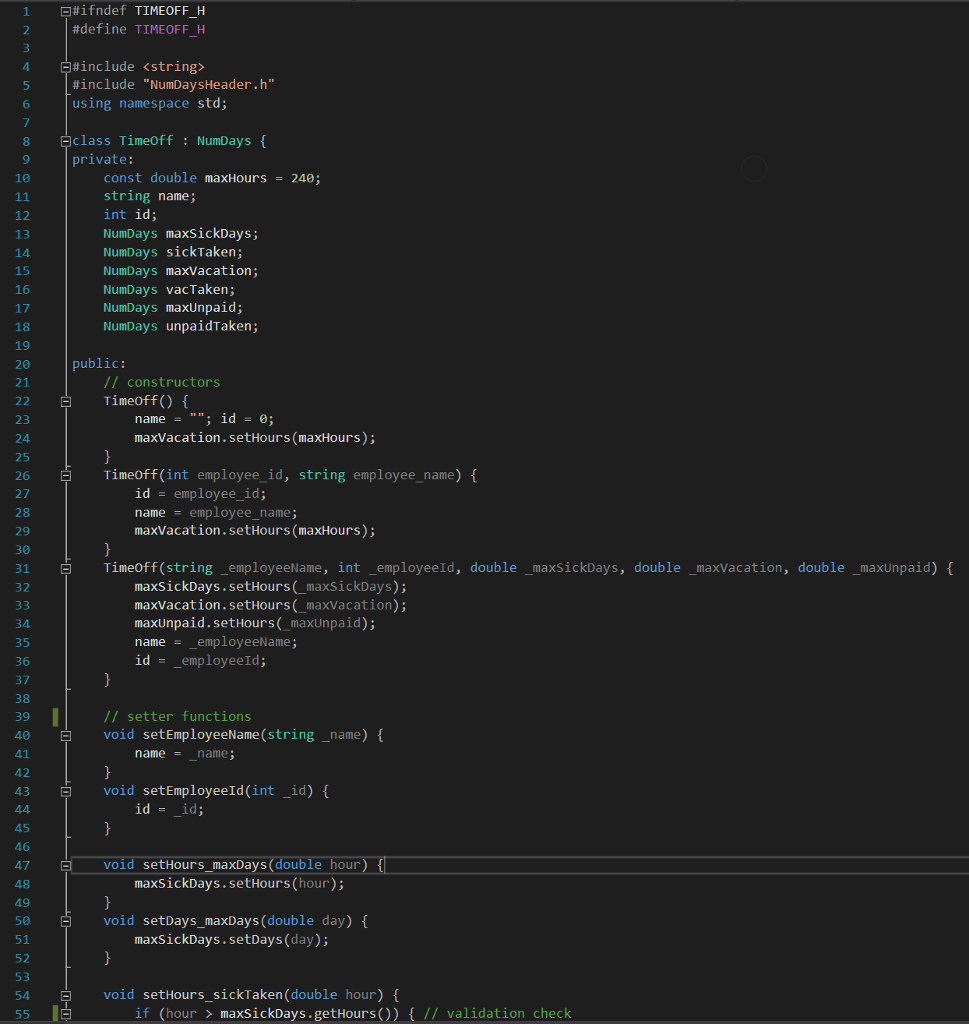Click the '// constructors' comment
Image resolution: width=969 pixels, height=1024 pixels.
pos(161,382)
